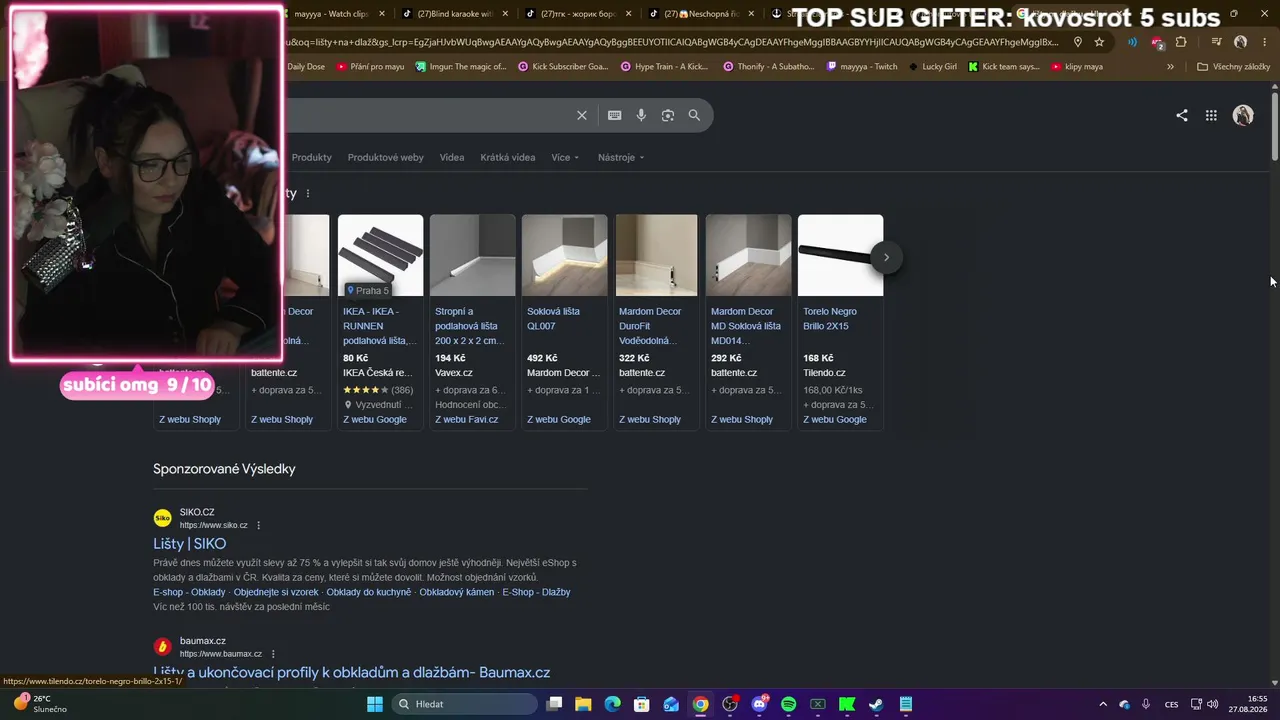Open Microsoft Store from the taskbar
The image size is (1280, 720).
(642, 704)
